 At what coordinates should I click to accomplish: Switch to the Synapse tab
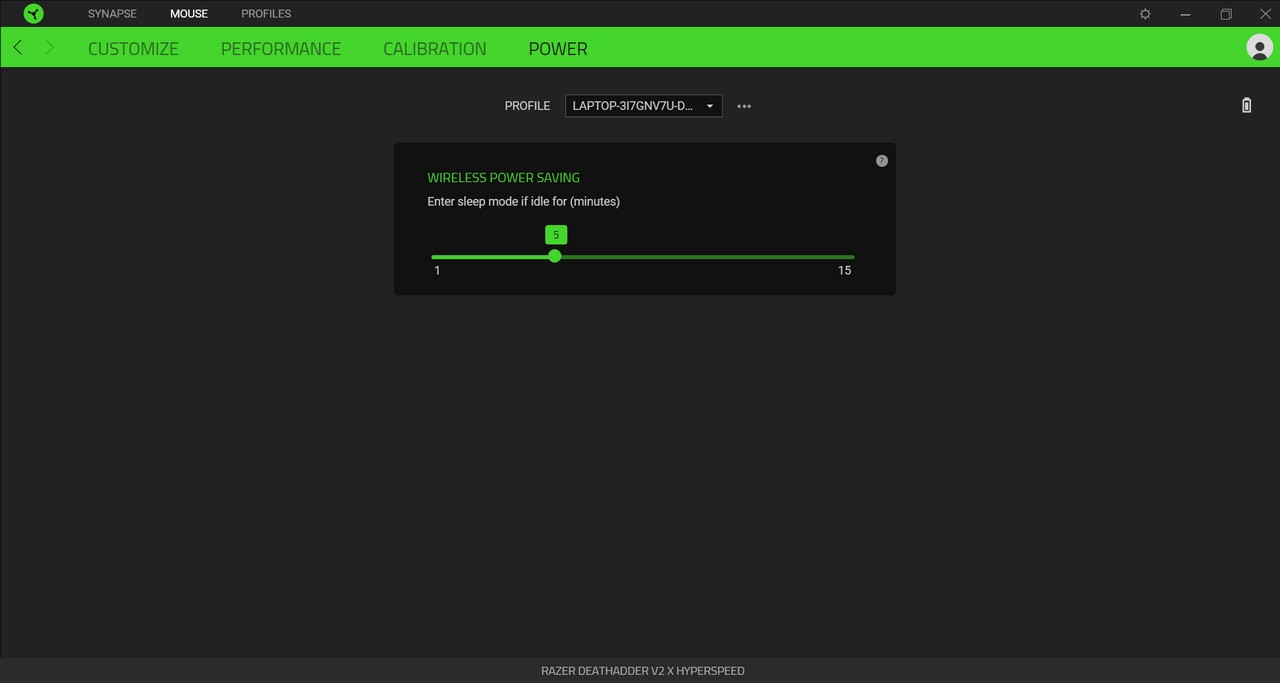(x=112, y=13)
